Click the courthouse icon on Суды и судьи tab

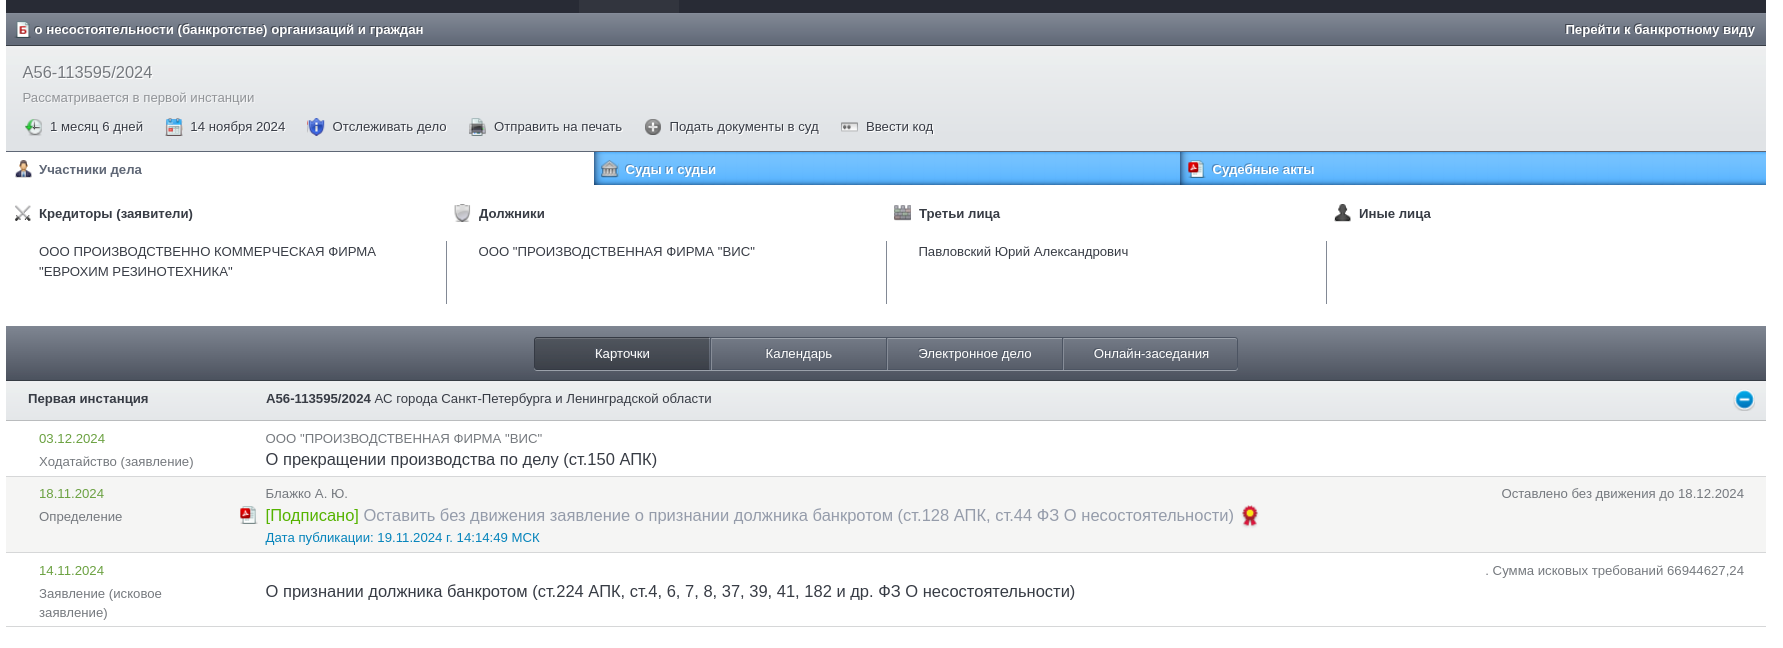point(609,169)
